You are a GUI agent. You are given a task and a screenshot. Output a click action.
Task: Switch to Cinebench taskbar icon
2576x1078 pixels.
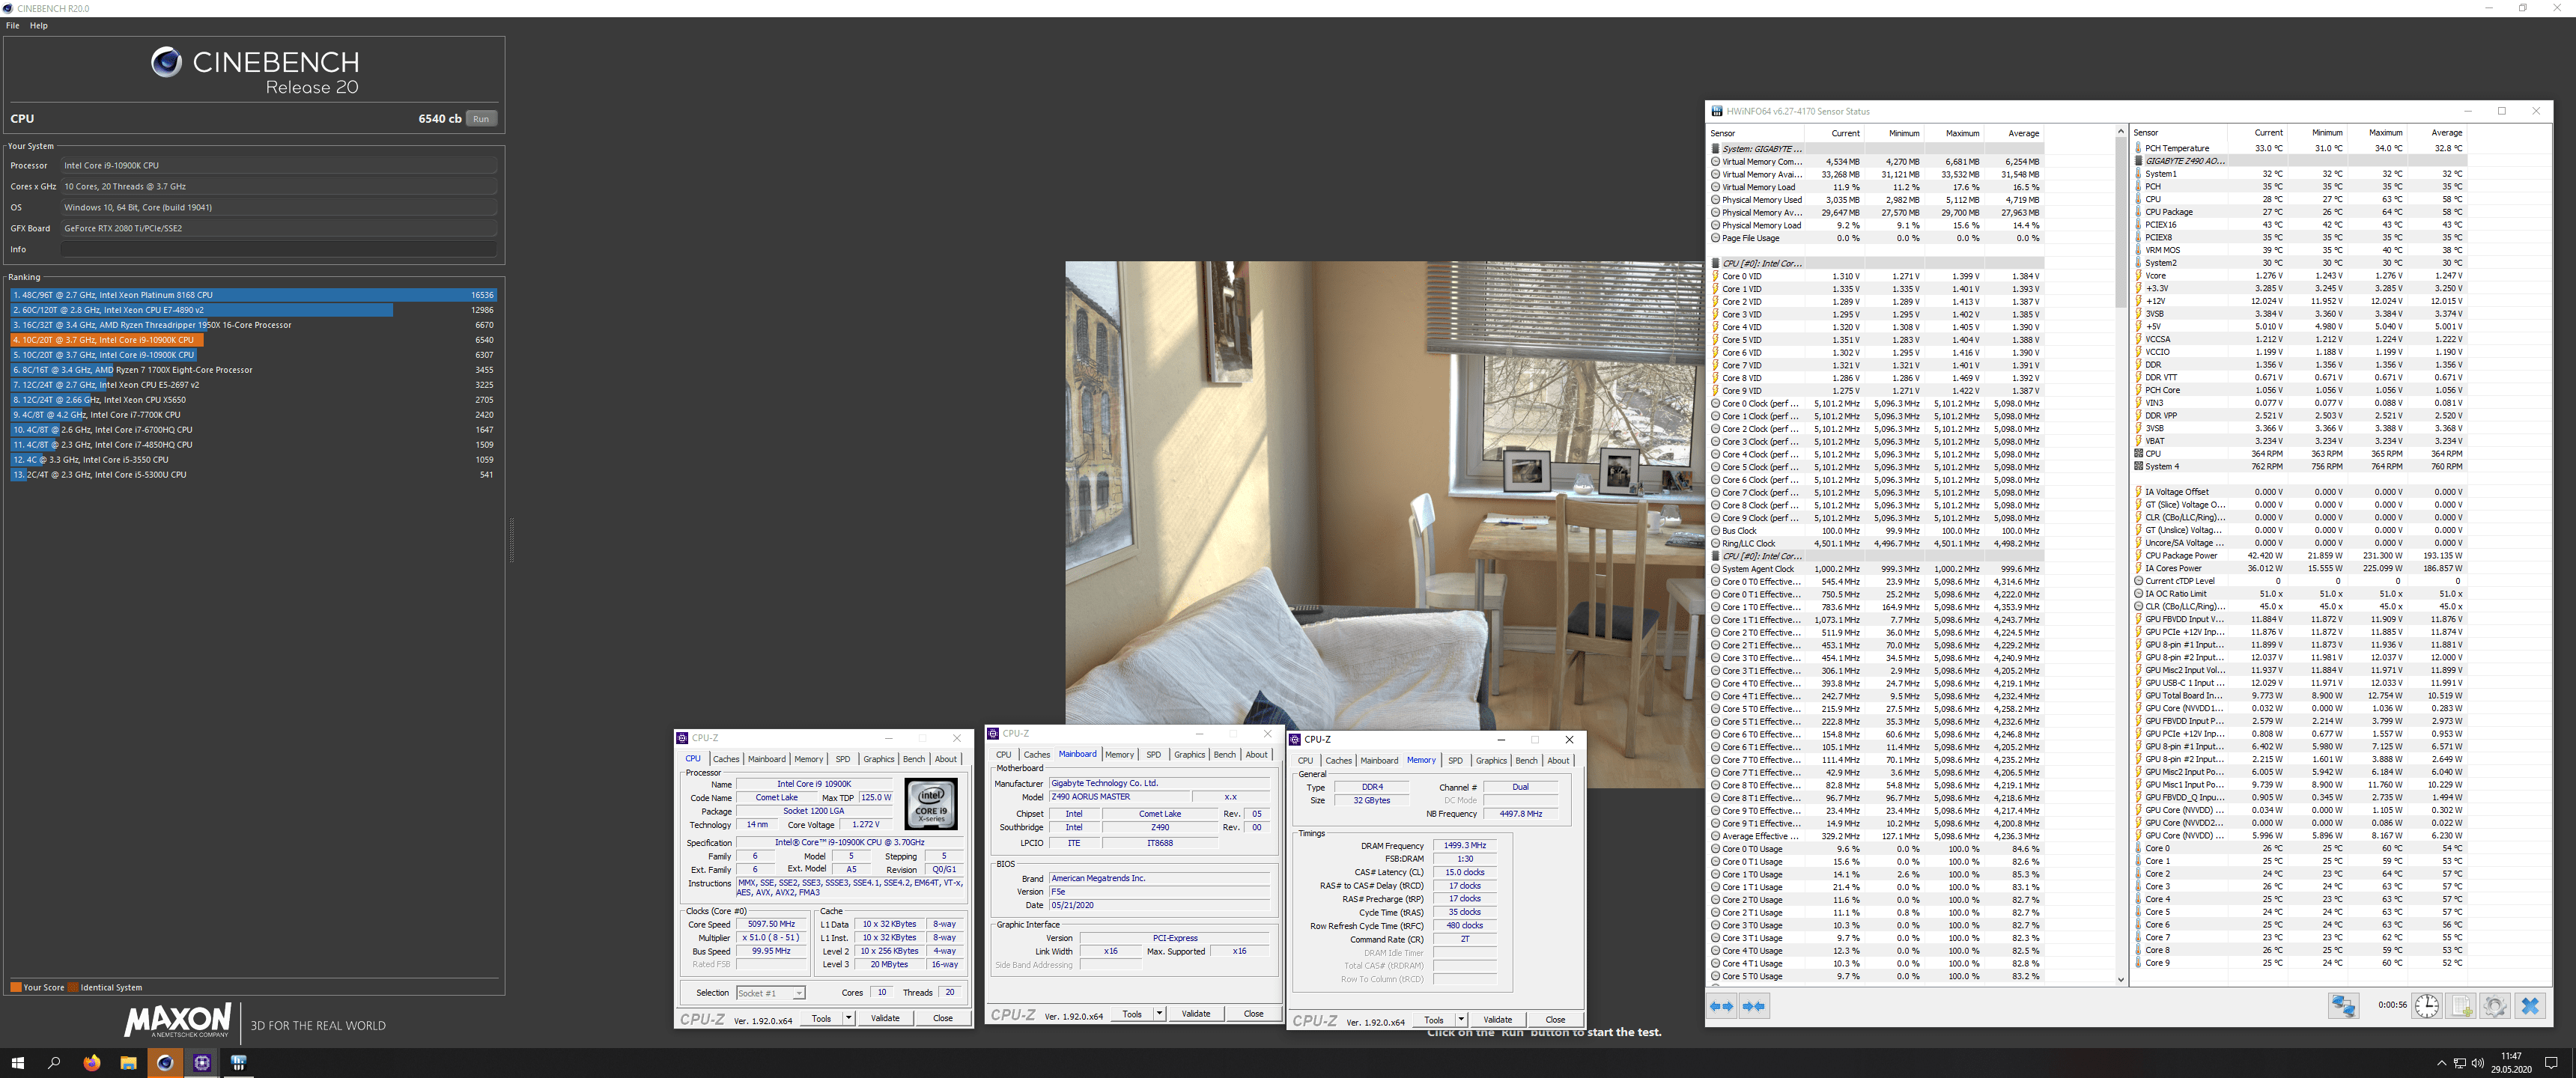pyautogui.click(x=165, y=1062)
